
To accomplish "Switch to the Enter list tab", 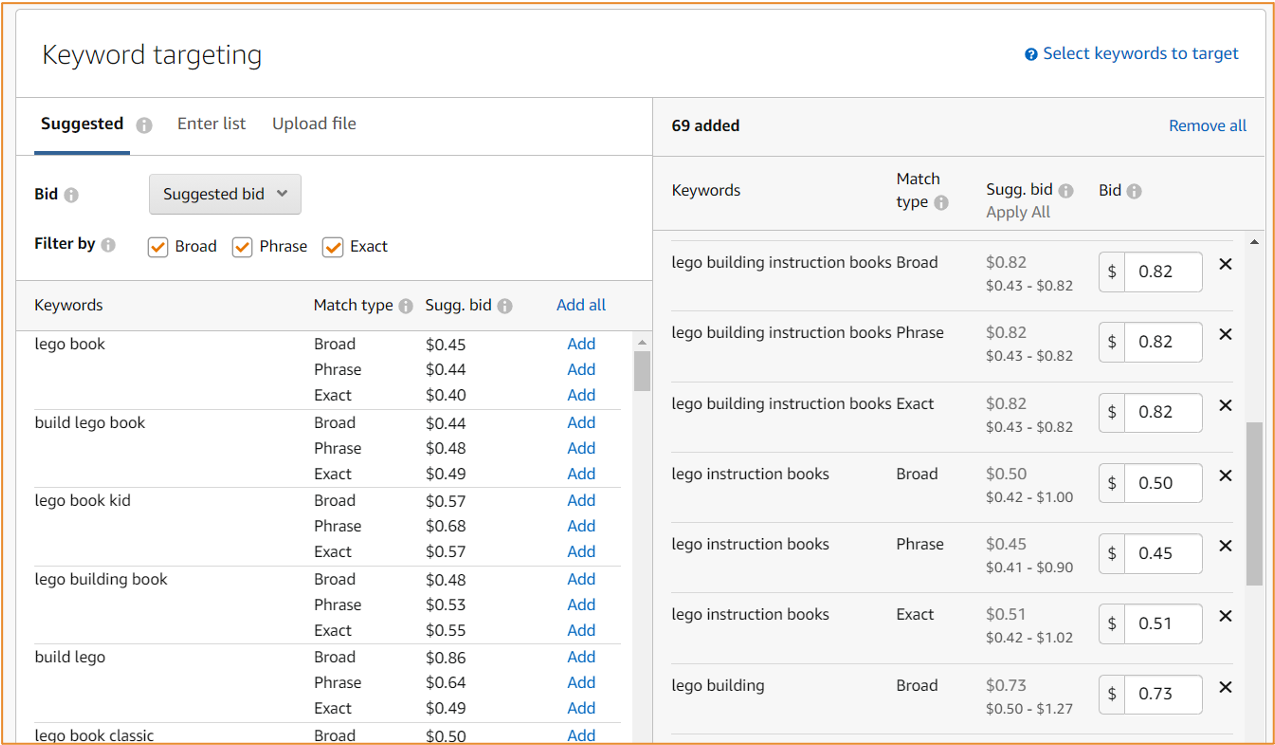I will [211, 123].
